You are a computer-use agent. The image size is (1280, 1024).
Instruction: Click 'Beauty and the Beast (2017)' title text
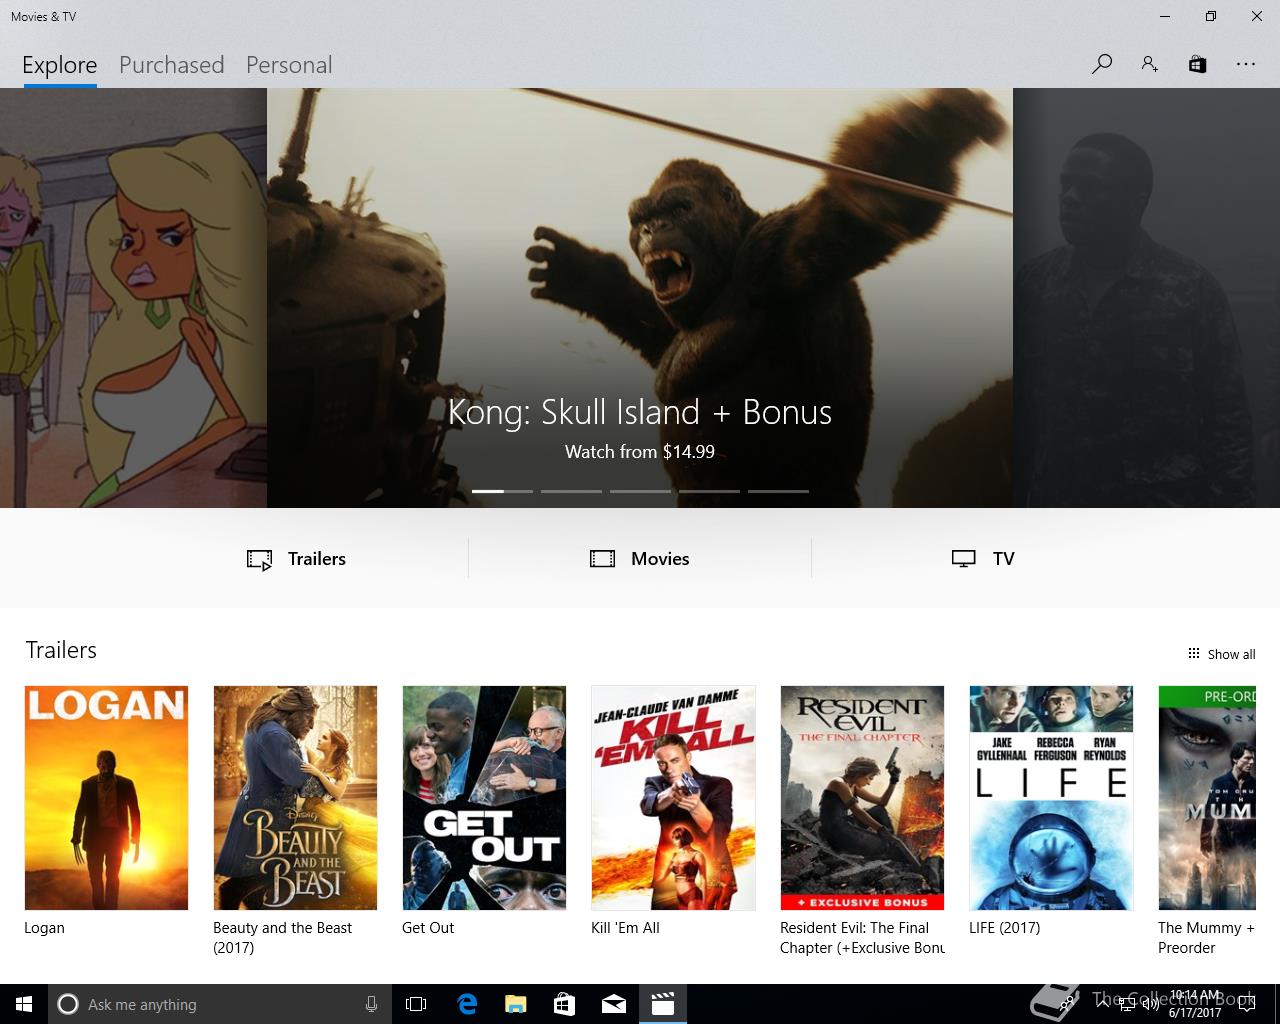point(282,938)
